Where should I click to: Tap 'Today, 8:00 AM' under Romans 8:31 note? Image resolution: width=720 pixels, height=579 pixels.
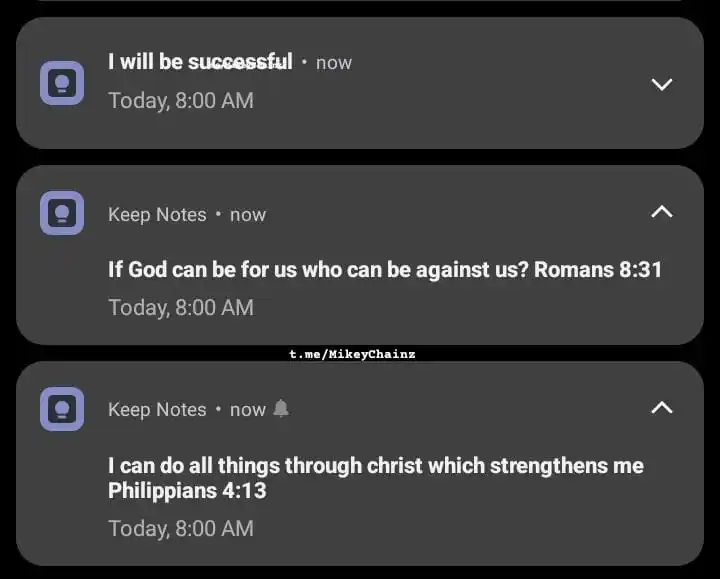pos(181,308)
